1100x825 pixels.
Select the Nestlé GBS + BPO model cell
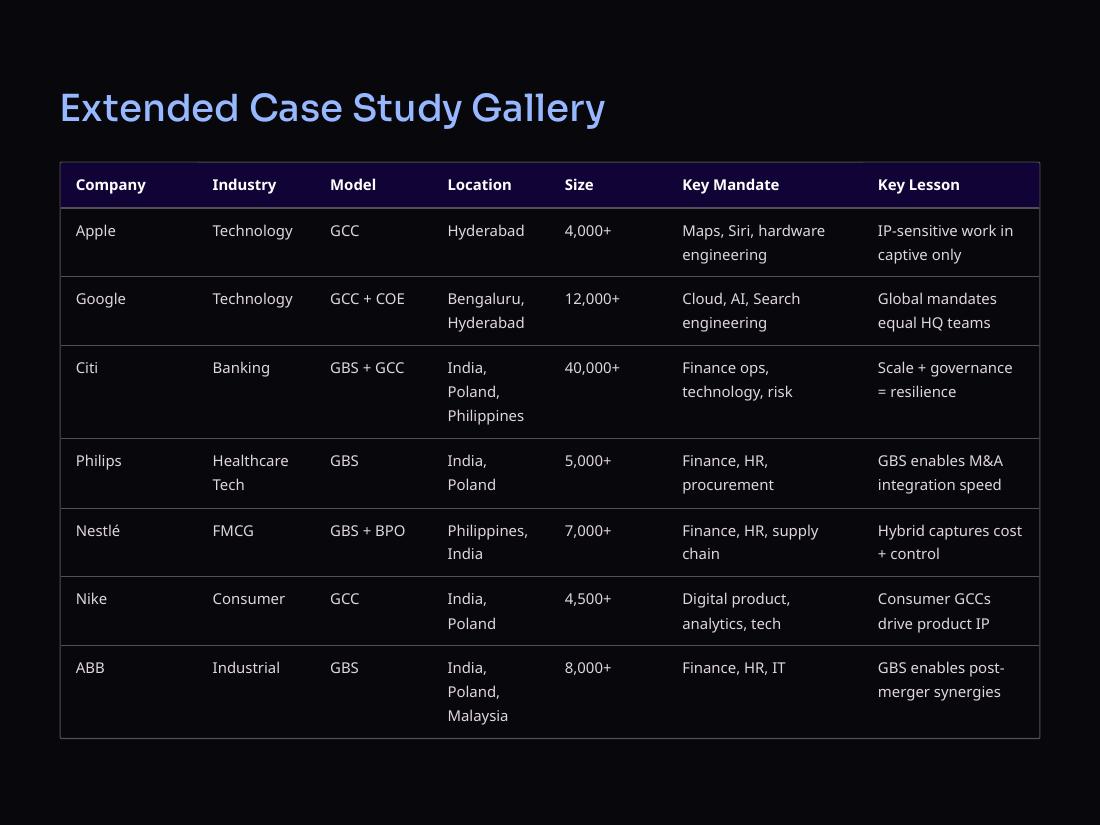(368, 531)
